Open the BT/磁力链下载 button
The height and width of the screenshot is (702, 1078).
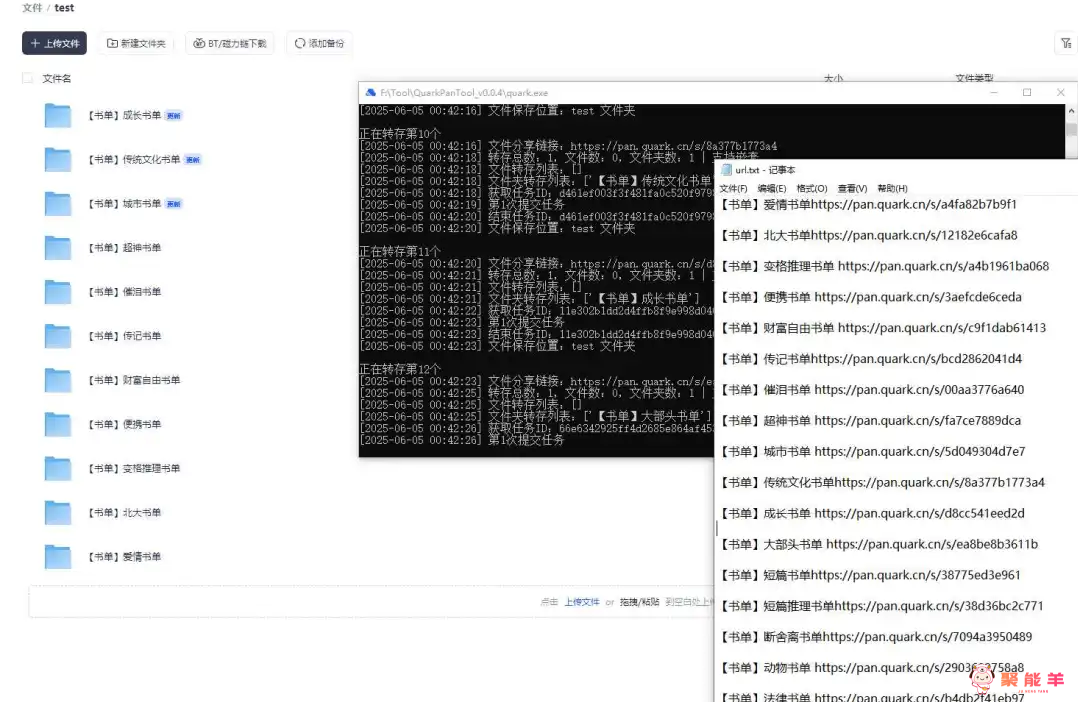[x=230, y=43]
